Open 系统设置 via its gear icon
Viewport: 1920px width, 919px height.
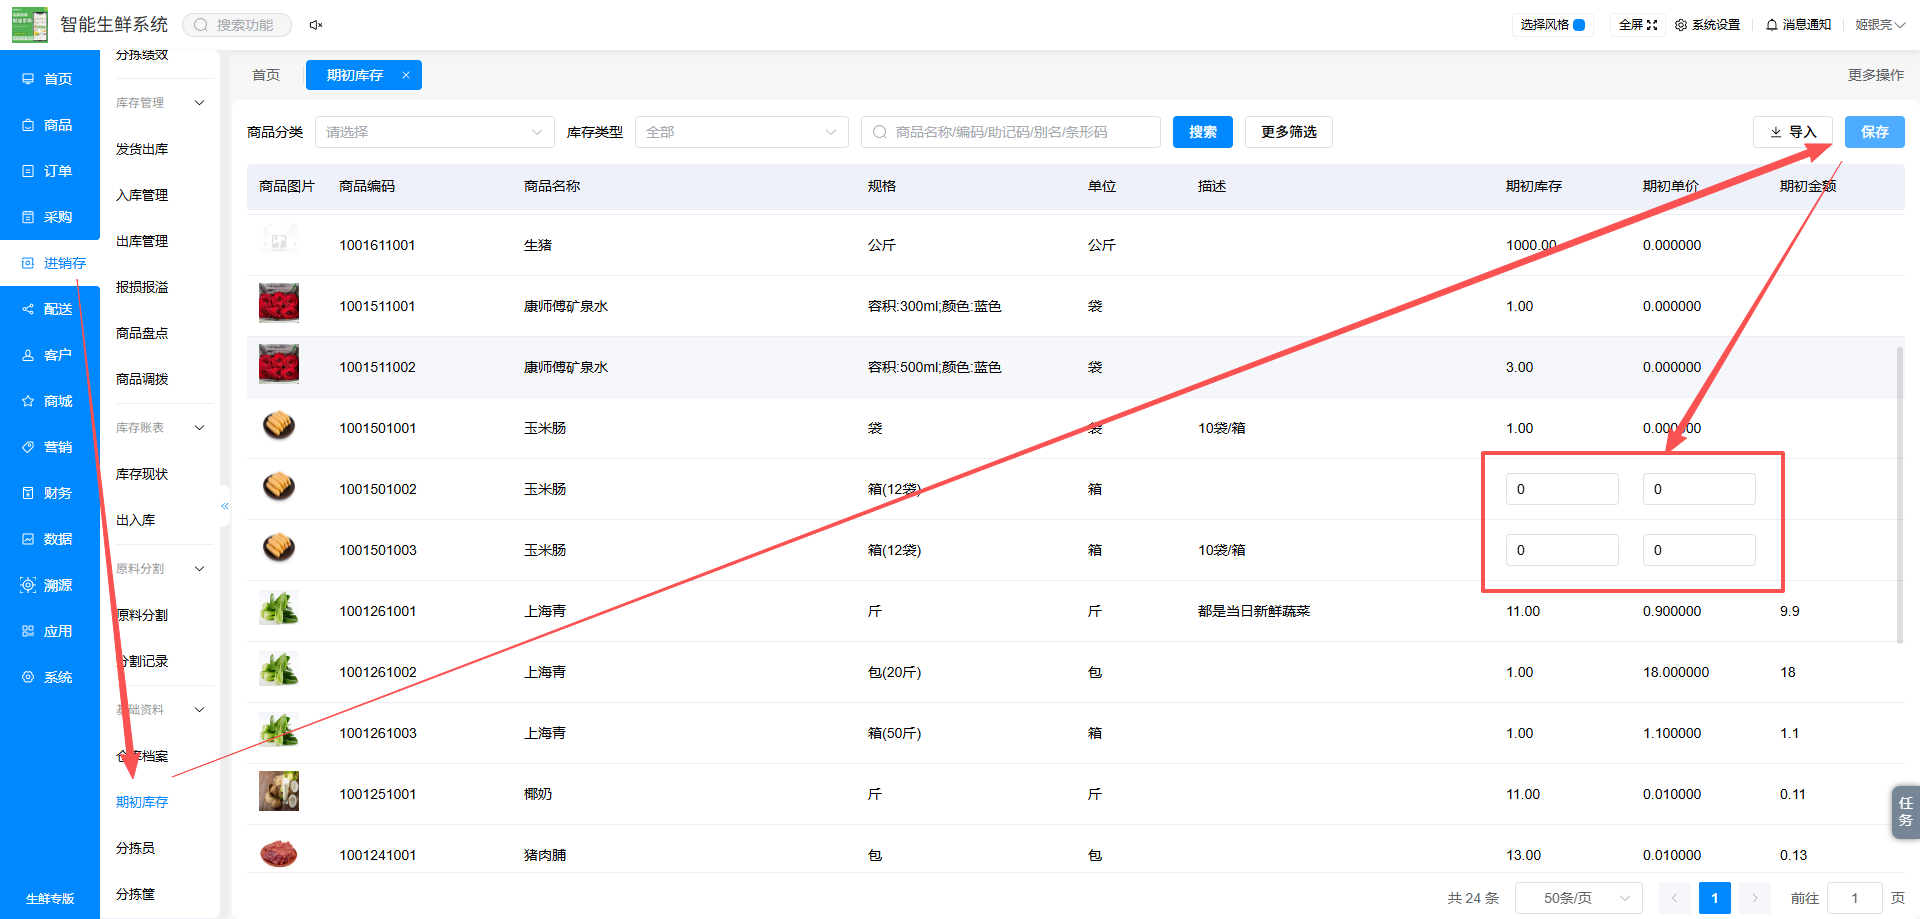tap(1681, 25)
